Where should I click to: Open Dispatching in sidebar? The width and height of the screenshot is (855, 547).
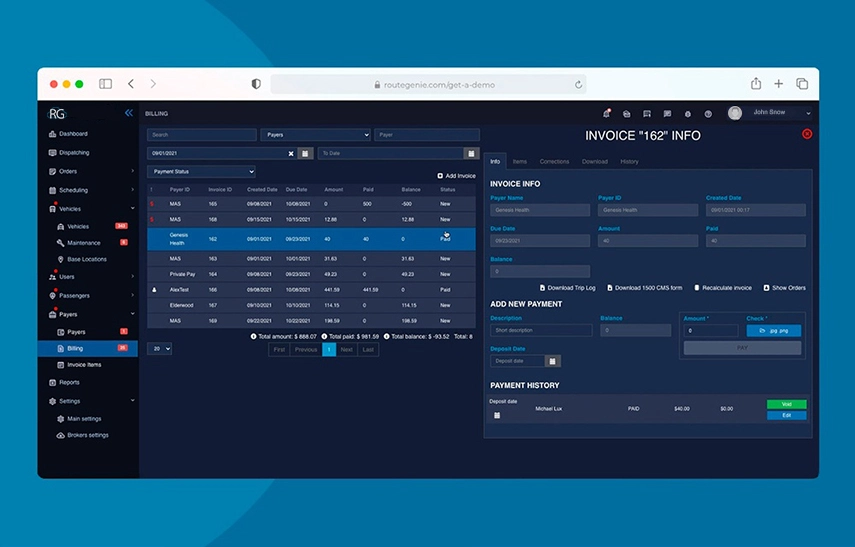(69, 153)
